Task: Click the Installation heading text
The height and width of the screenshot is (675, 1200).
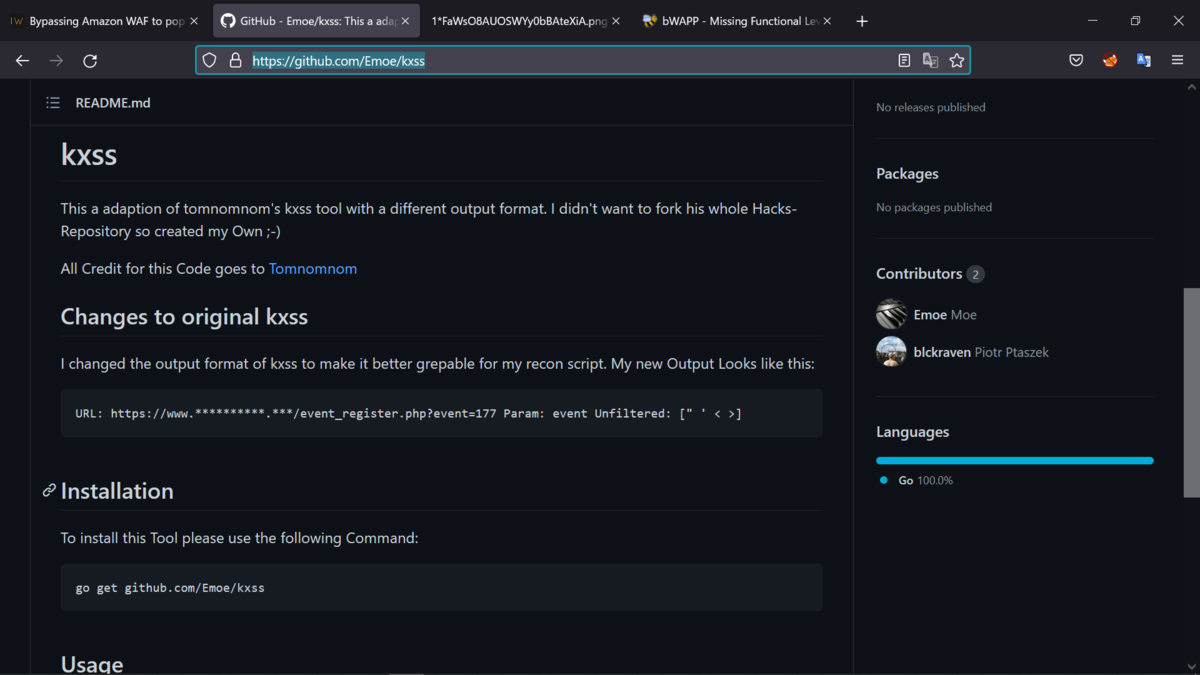Action: click(117, 491)
